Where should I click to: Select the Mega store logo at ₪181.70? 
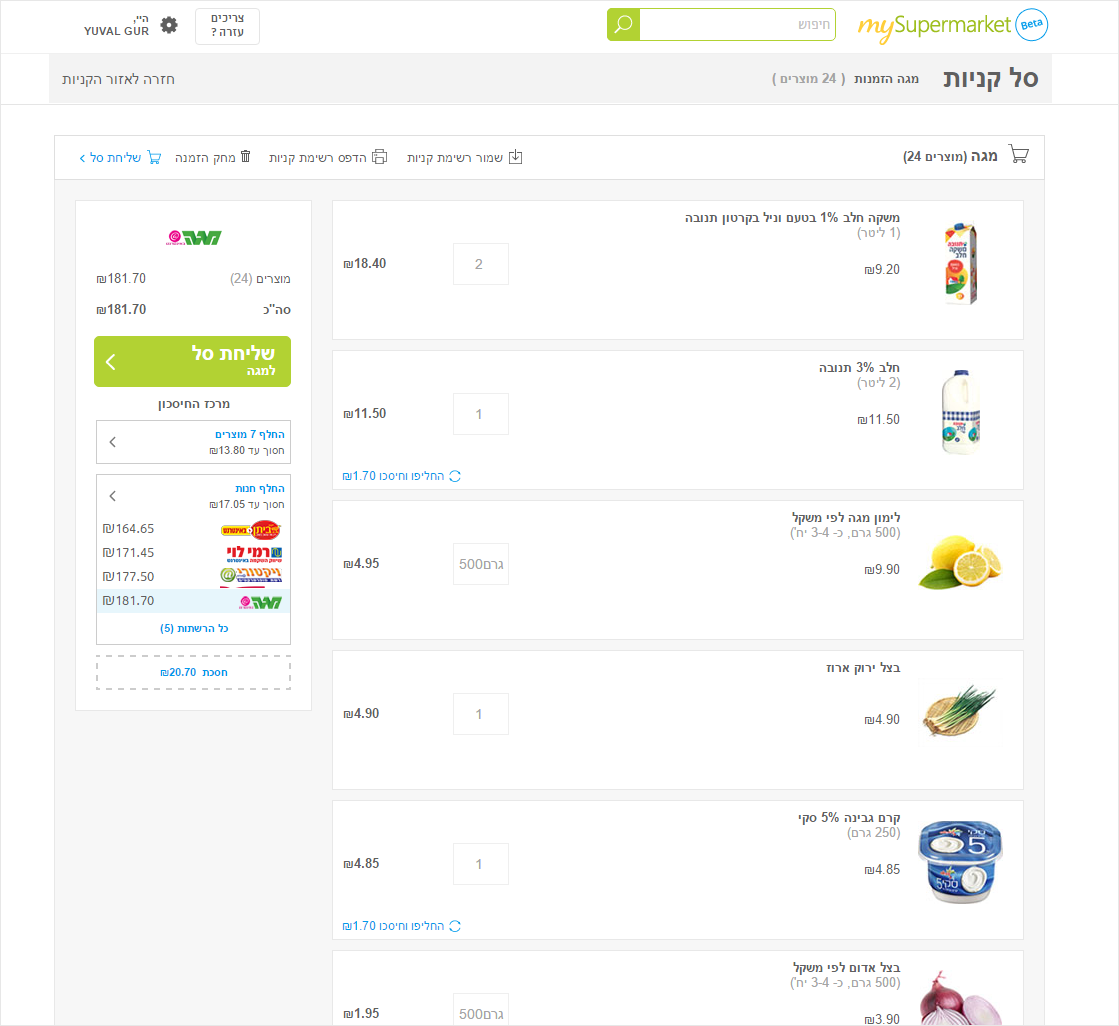click(x=260, y=602)
